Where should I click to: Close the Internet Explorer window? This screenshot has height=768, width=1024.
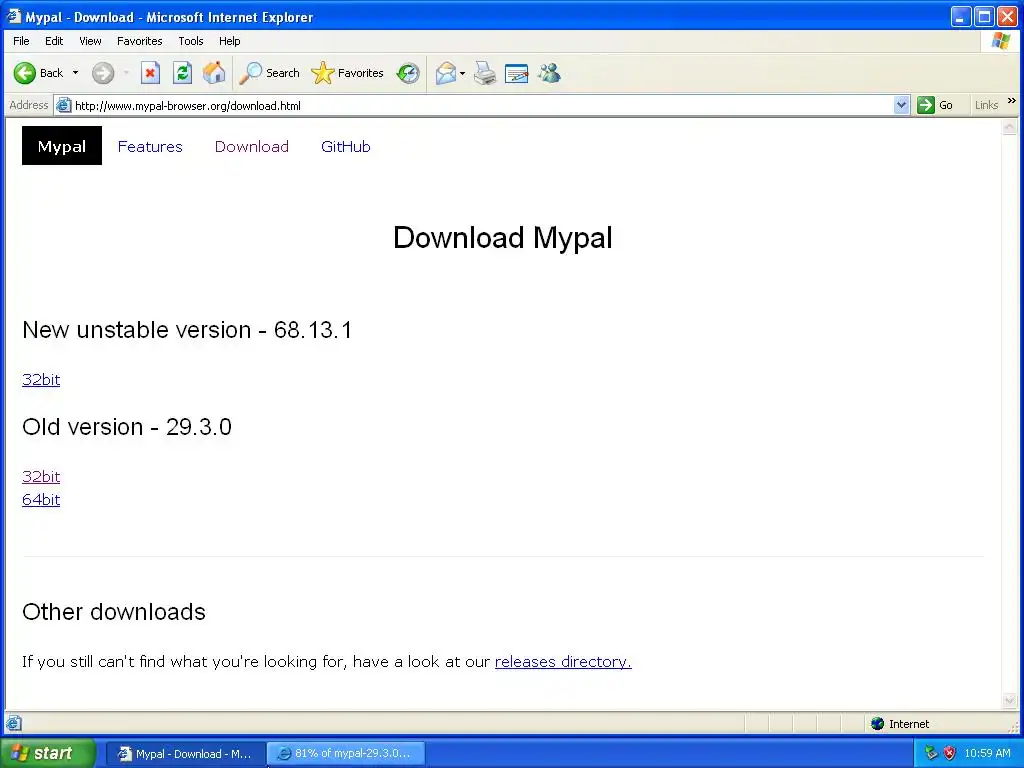pyautogui.click(x=1007, y=16)
